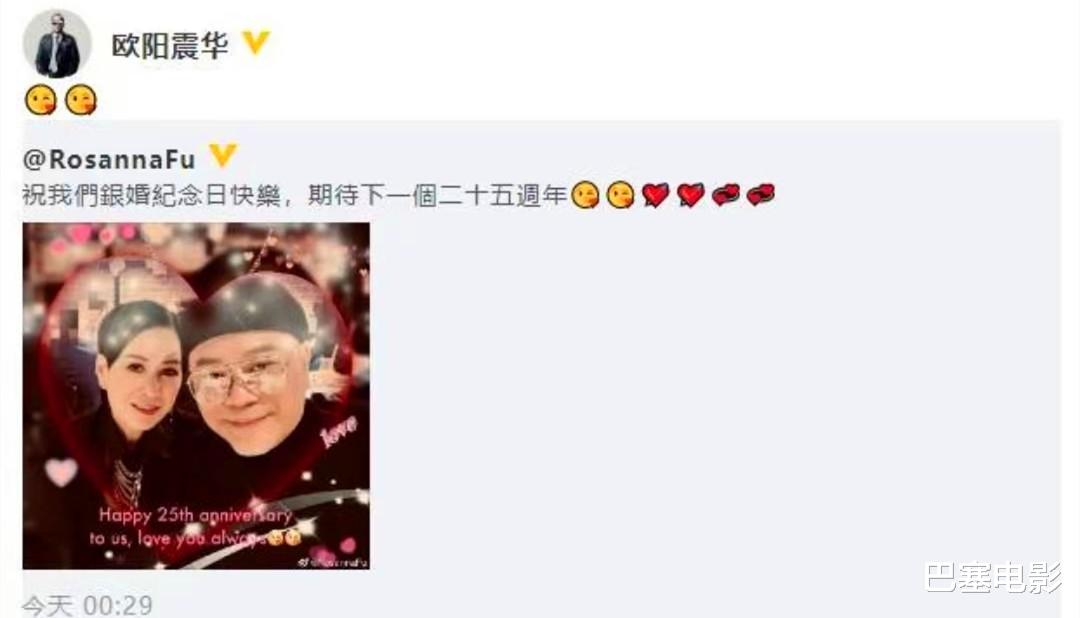
Task: Click second kissing emoji under avatar
Action: (x=81, y=100)
